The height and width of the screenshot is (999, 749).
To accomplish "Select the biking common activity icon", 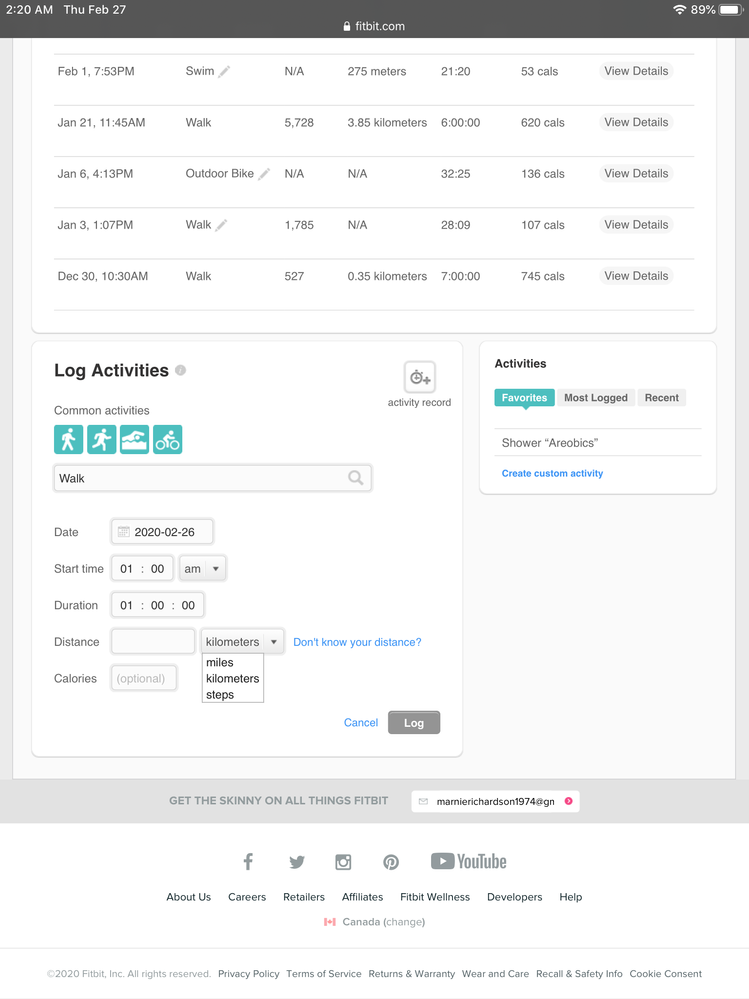I will (x=168, y=440).
